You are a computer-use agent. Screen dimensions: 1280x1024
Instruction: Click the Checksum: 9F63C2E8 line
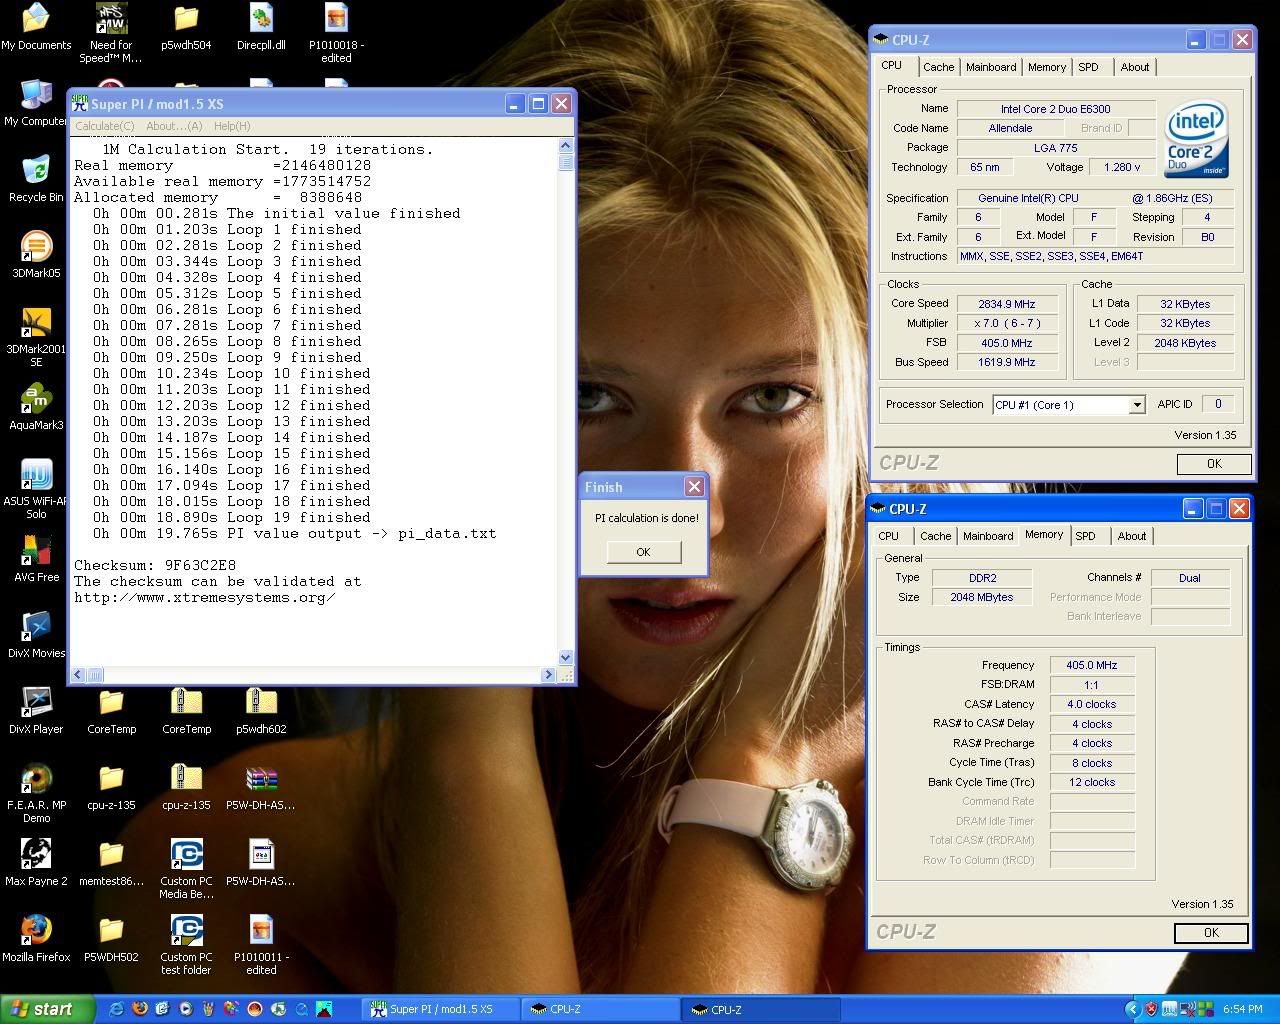point(155,565)
